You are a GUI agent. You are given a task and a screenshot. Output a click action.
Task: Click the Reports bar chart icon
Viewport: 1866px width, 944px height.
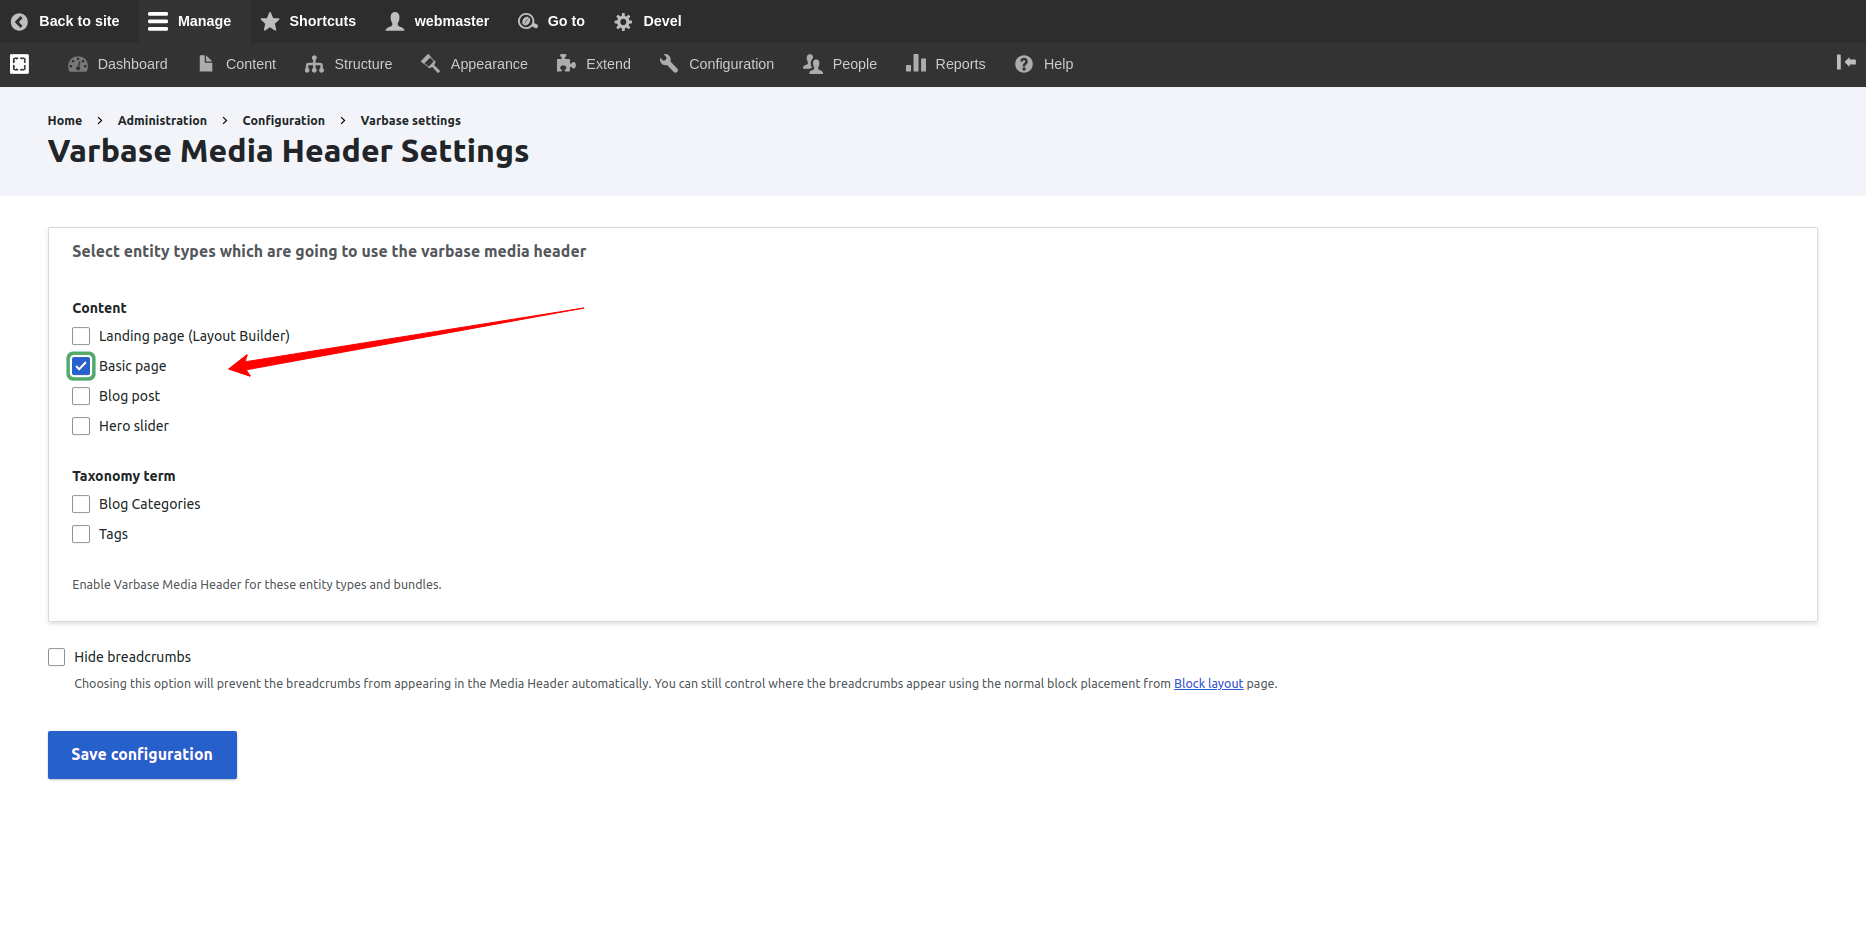(916, 64)
